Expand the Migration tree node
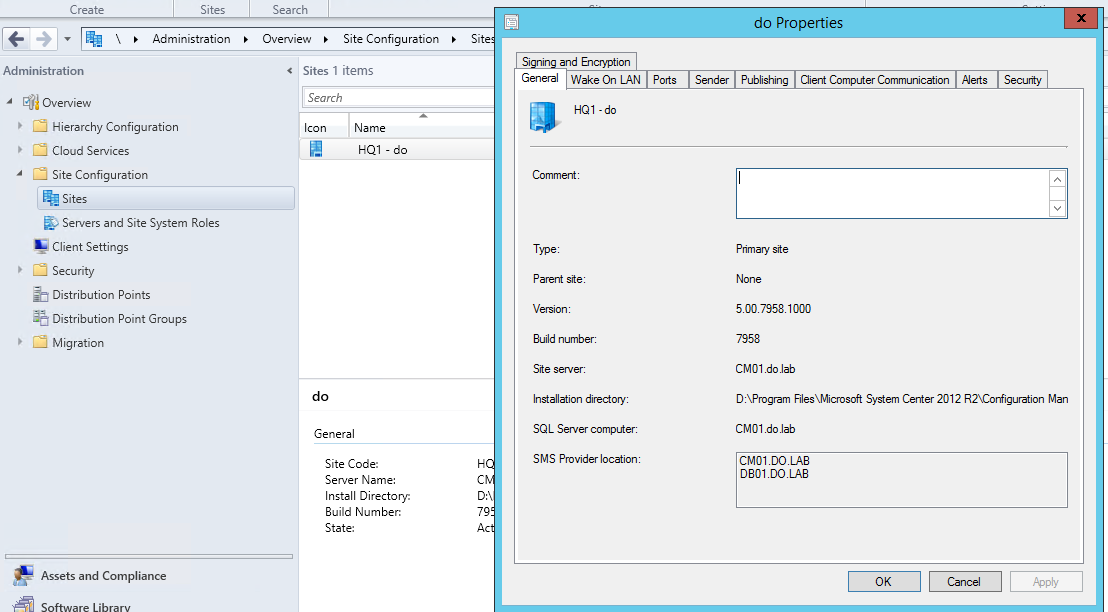The image size is (1108, 612). point(20,342)
